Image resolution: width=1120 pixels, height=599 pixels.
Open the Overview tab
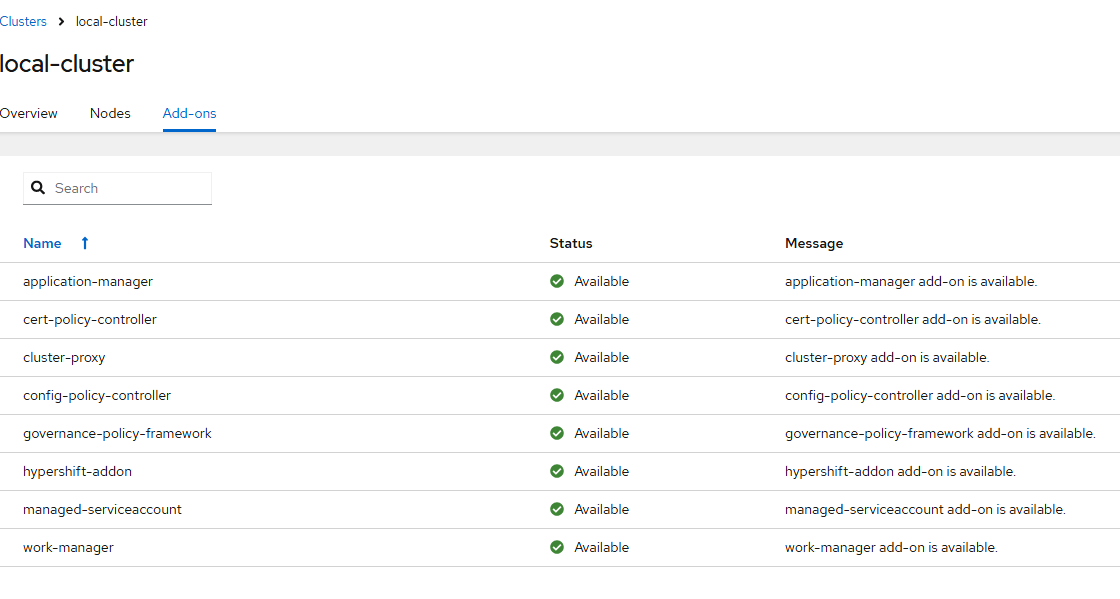(x=29, y=113)
